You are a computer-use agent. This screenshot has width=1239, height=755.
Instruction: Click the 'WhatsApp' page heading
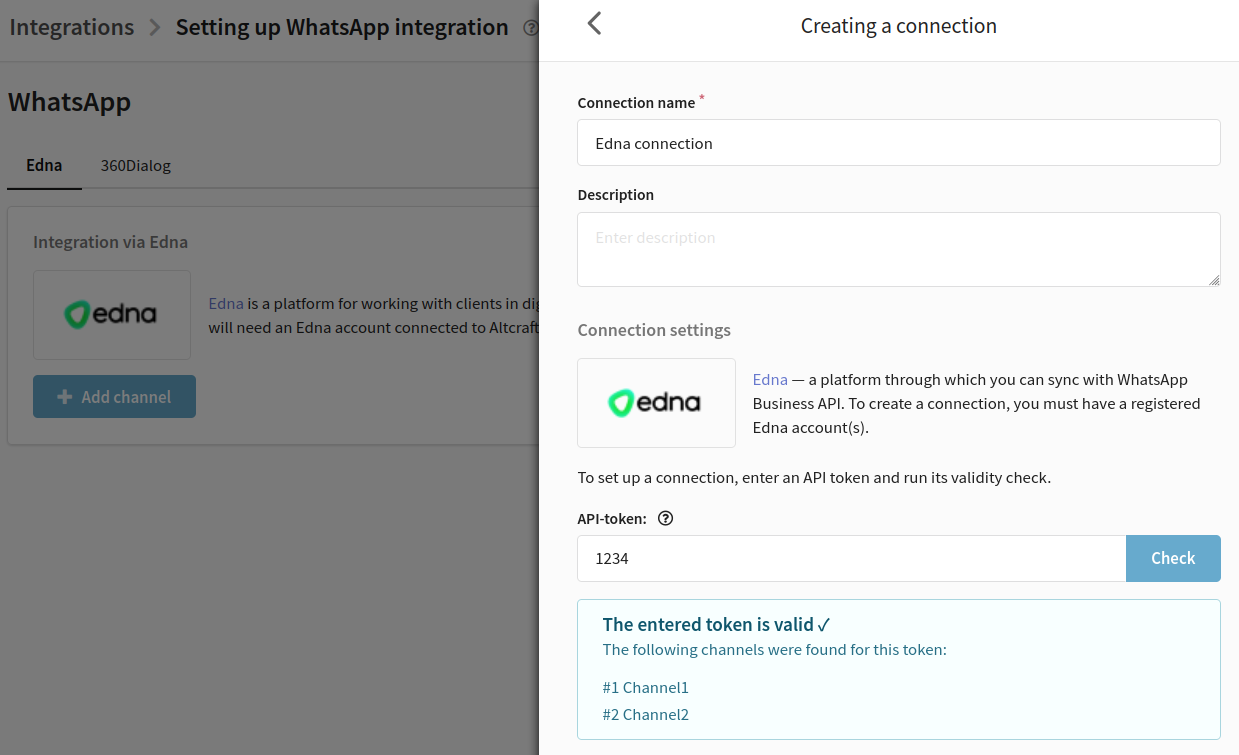click(69, 102)
